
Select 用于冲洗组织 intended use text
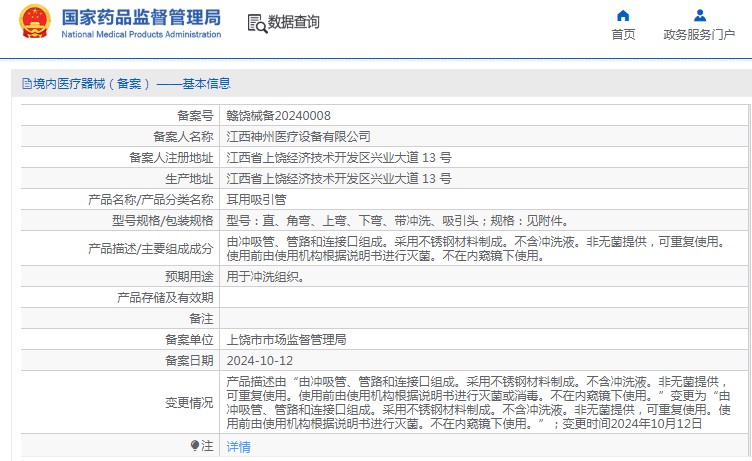[x=265, y=277]
